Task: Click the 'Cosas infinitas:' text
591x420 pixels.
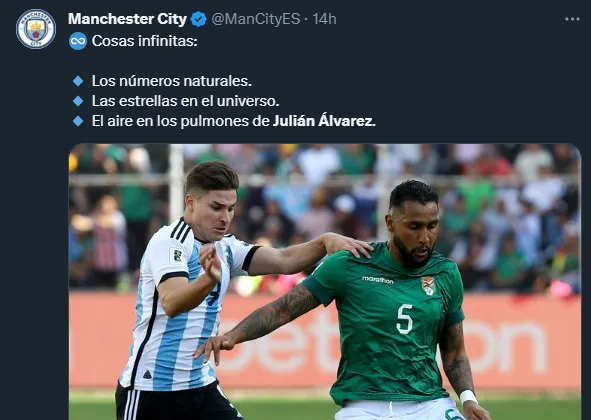Action: coord(144,41)
